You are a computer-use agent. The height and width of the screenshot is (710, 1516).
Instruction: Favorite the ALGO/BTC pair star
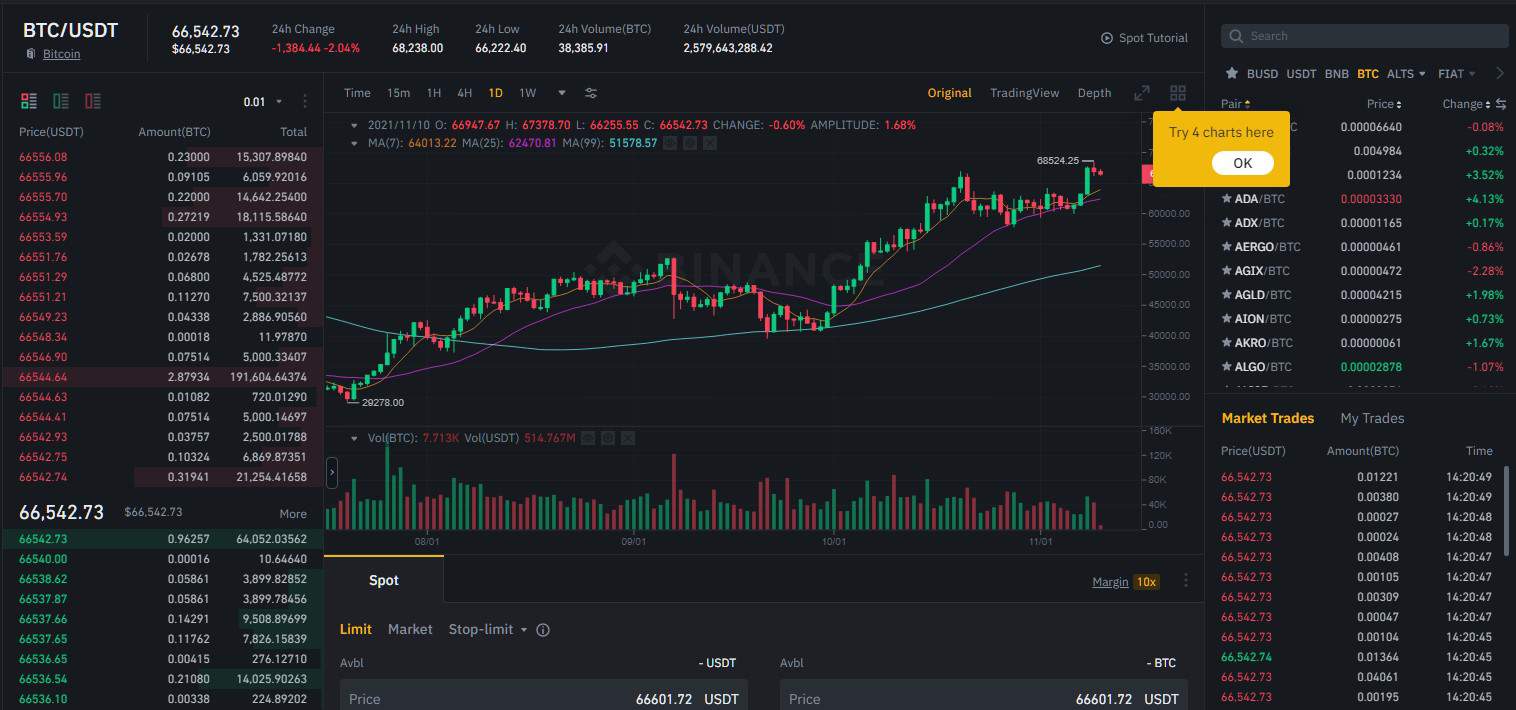point(1226,367)
